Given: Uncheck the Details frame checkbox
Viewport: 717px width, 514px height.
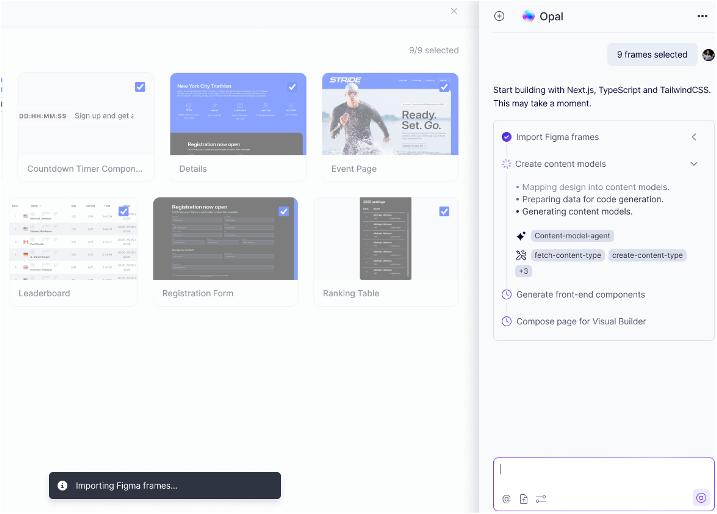Looking at the screenshot, I should [x=292, y=87].
